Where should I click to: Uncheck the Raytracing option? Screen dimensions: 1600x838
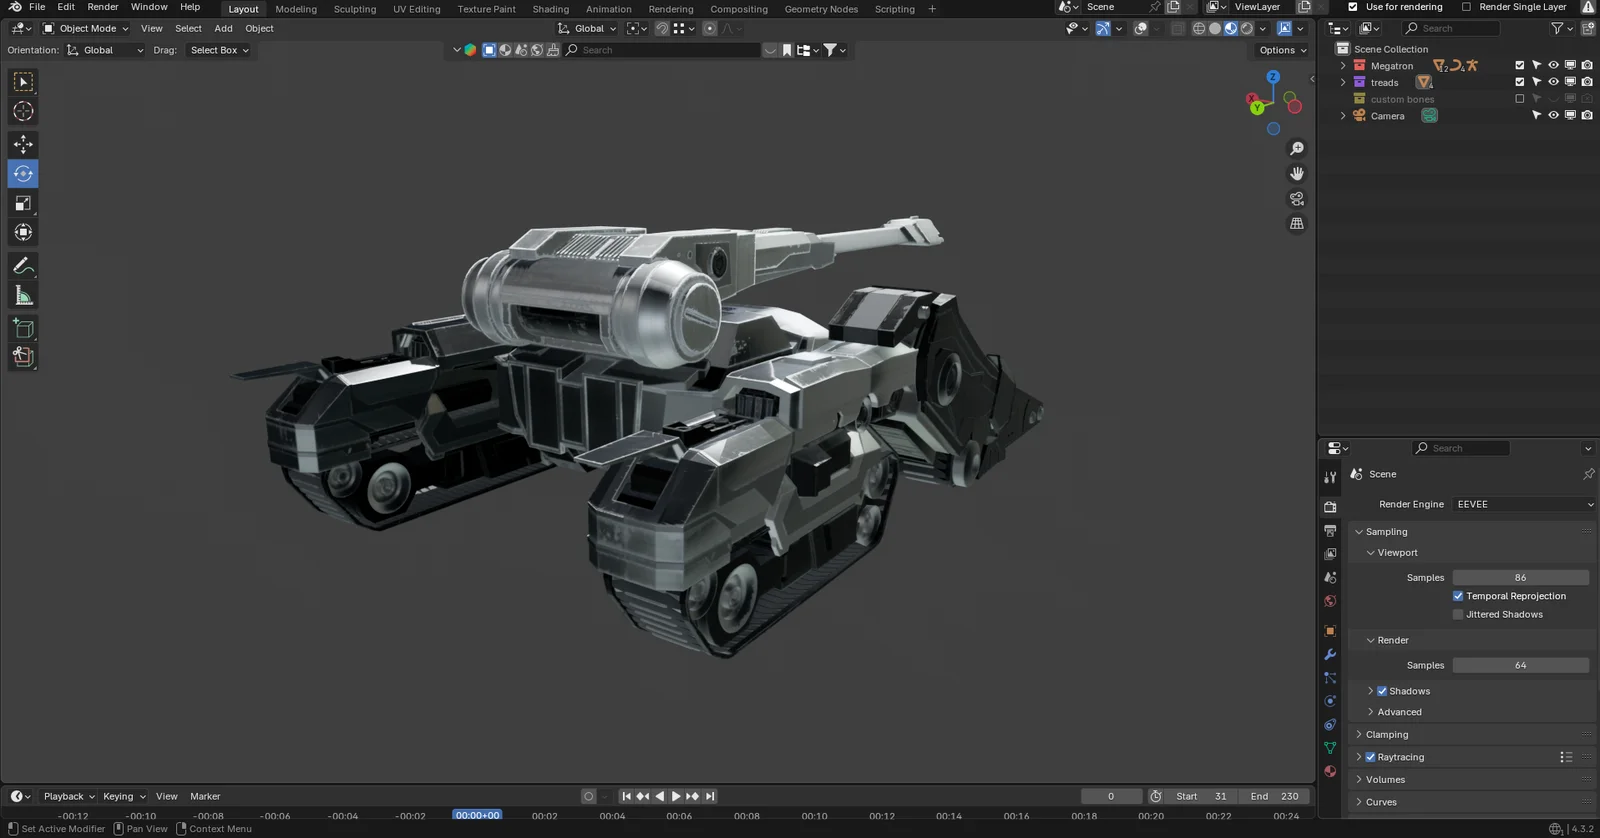[1370, 757]
